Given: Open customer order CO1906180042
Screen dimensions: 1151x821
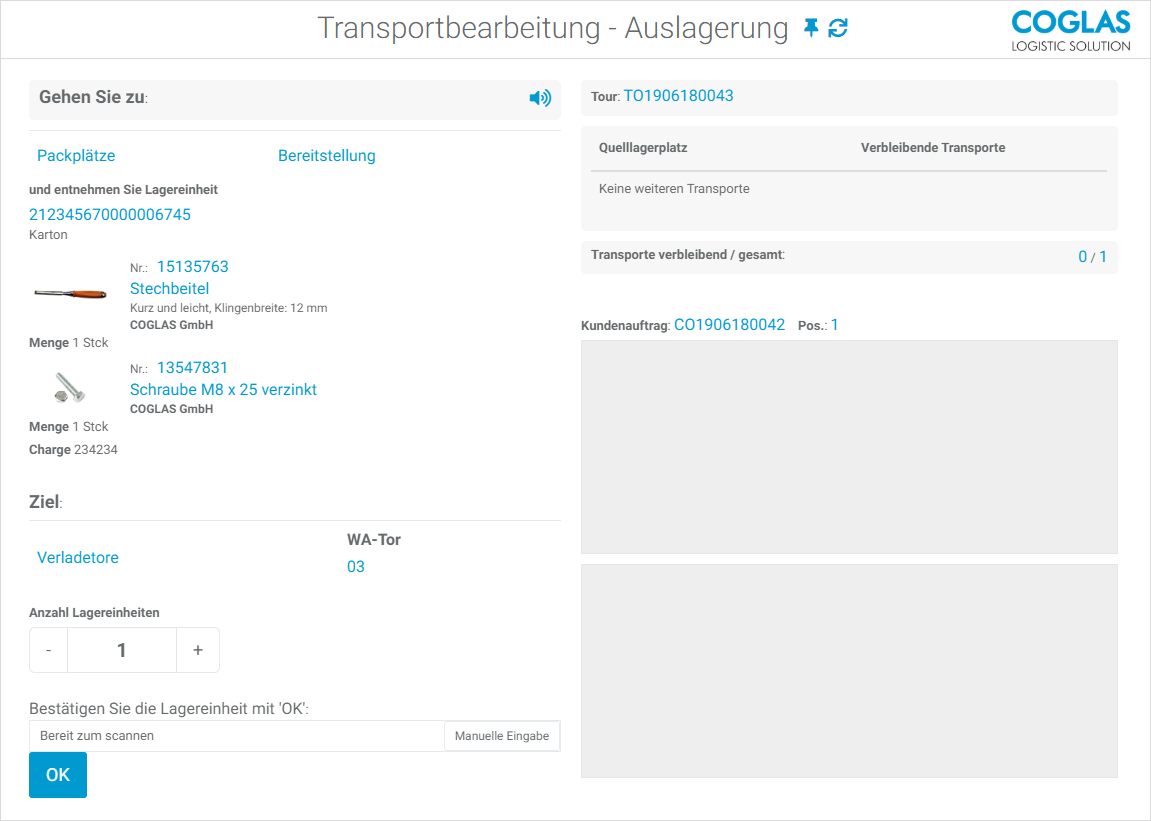Looking at the screenshot, I should [730, 325].
